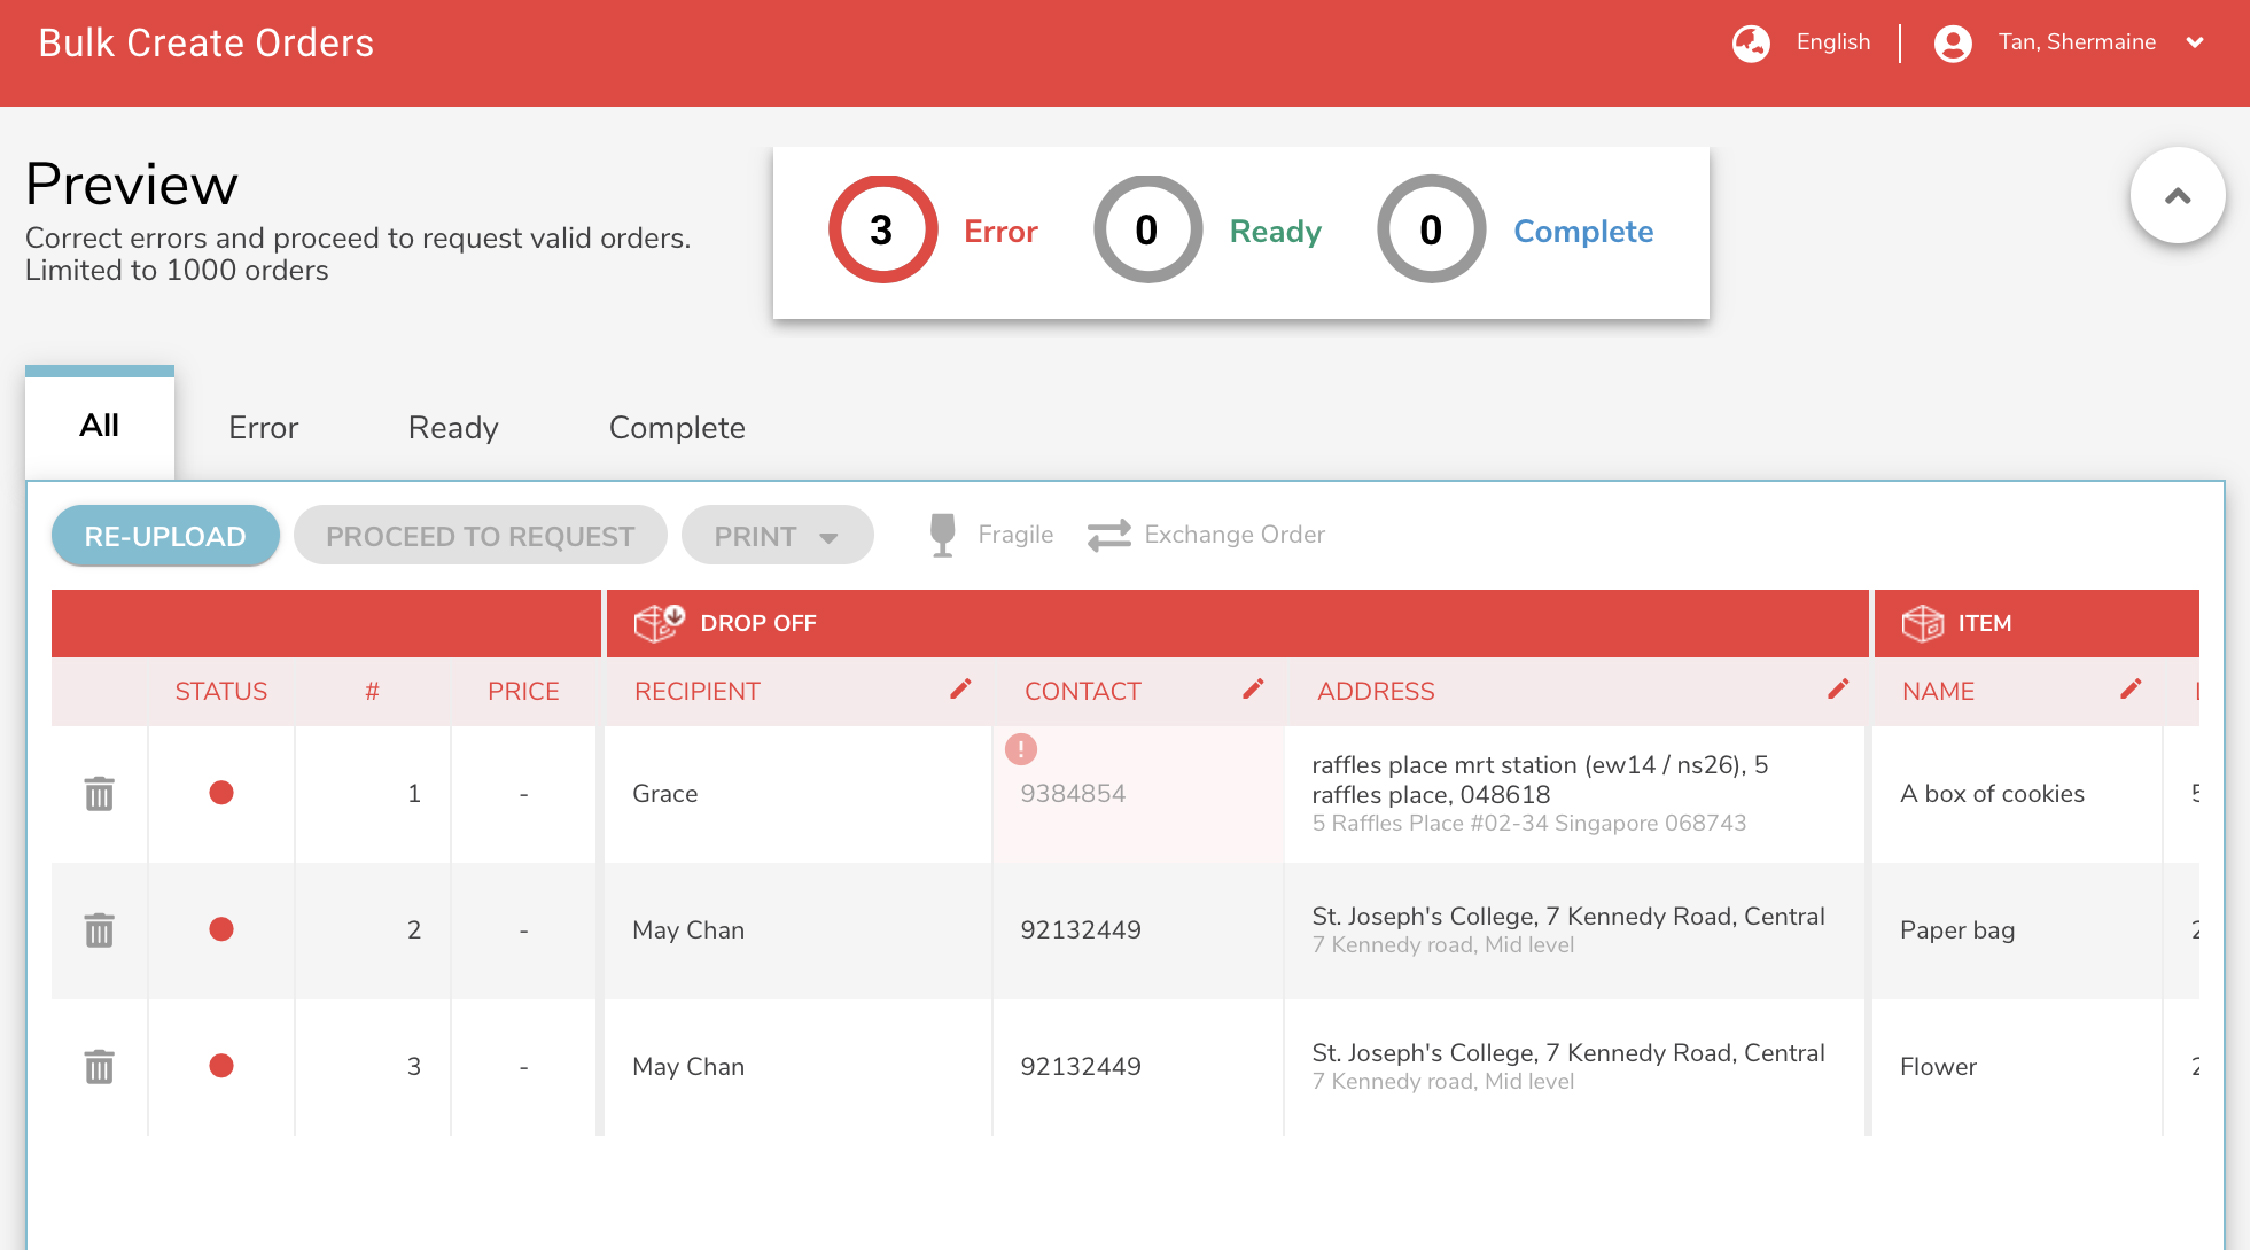Image resolution: width=2250 pixels, height=1250 pixels.
Task: Click the Fragile legend label
Action: 1015,535
